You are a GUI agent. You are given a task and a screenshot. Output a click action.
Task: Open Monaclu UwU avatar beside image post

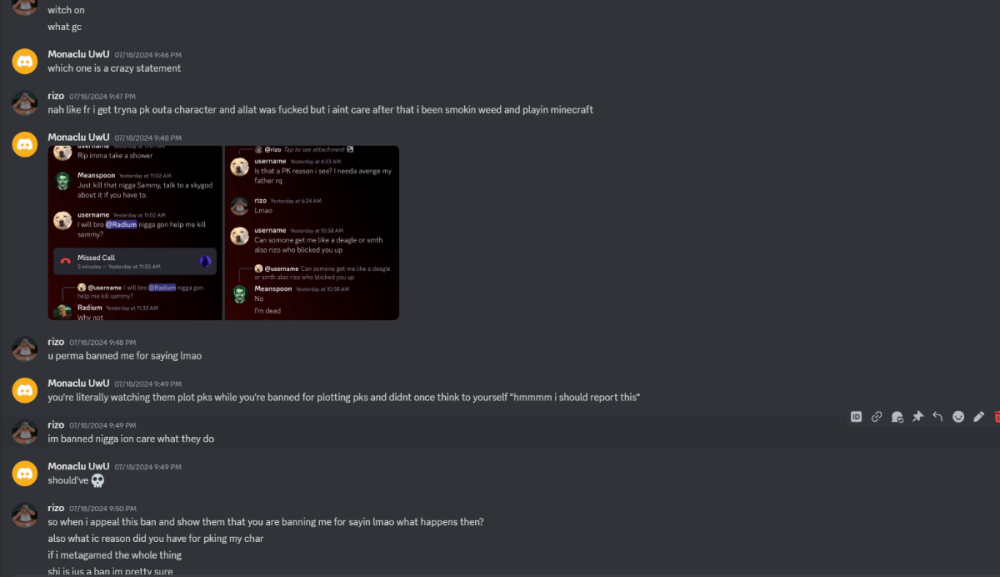(x=25, y=144)
